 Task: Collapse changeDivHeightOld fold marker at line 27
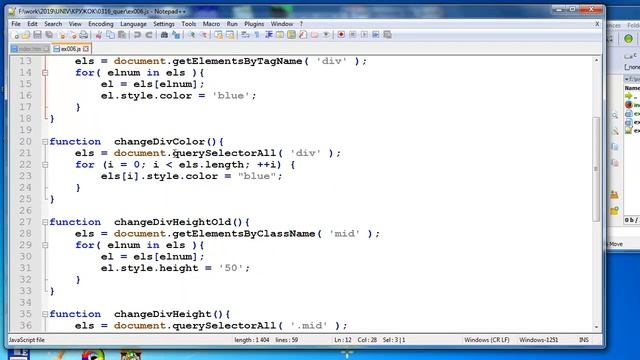point(45,222)
